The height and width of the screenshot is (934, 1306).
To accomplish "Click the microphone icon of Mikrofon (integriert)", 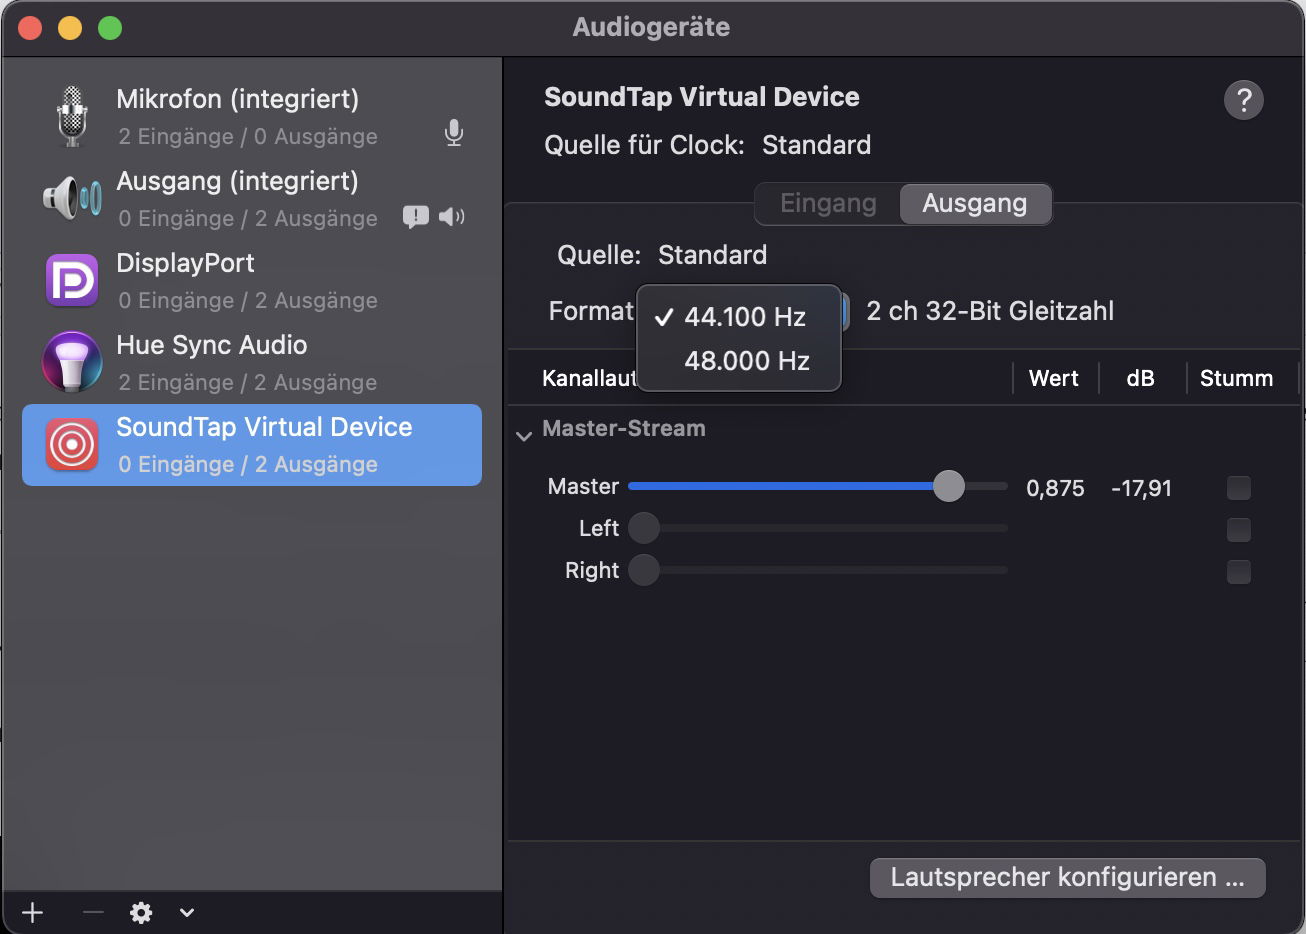I will (x=72, y=117).
